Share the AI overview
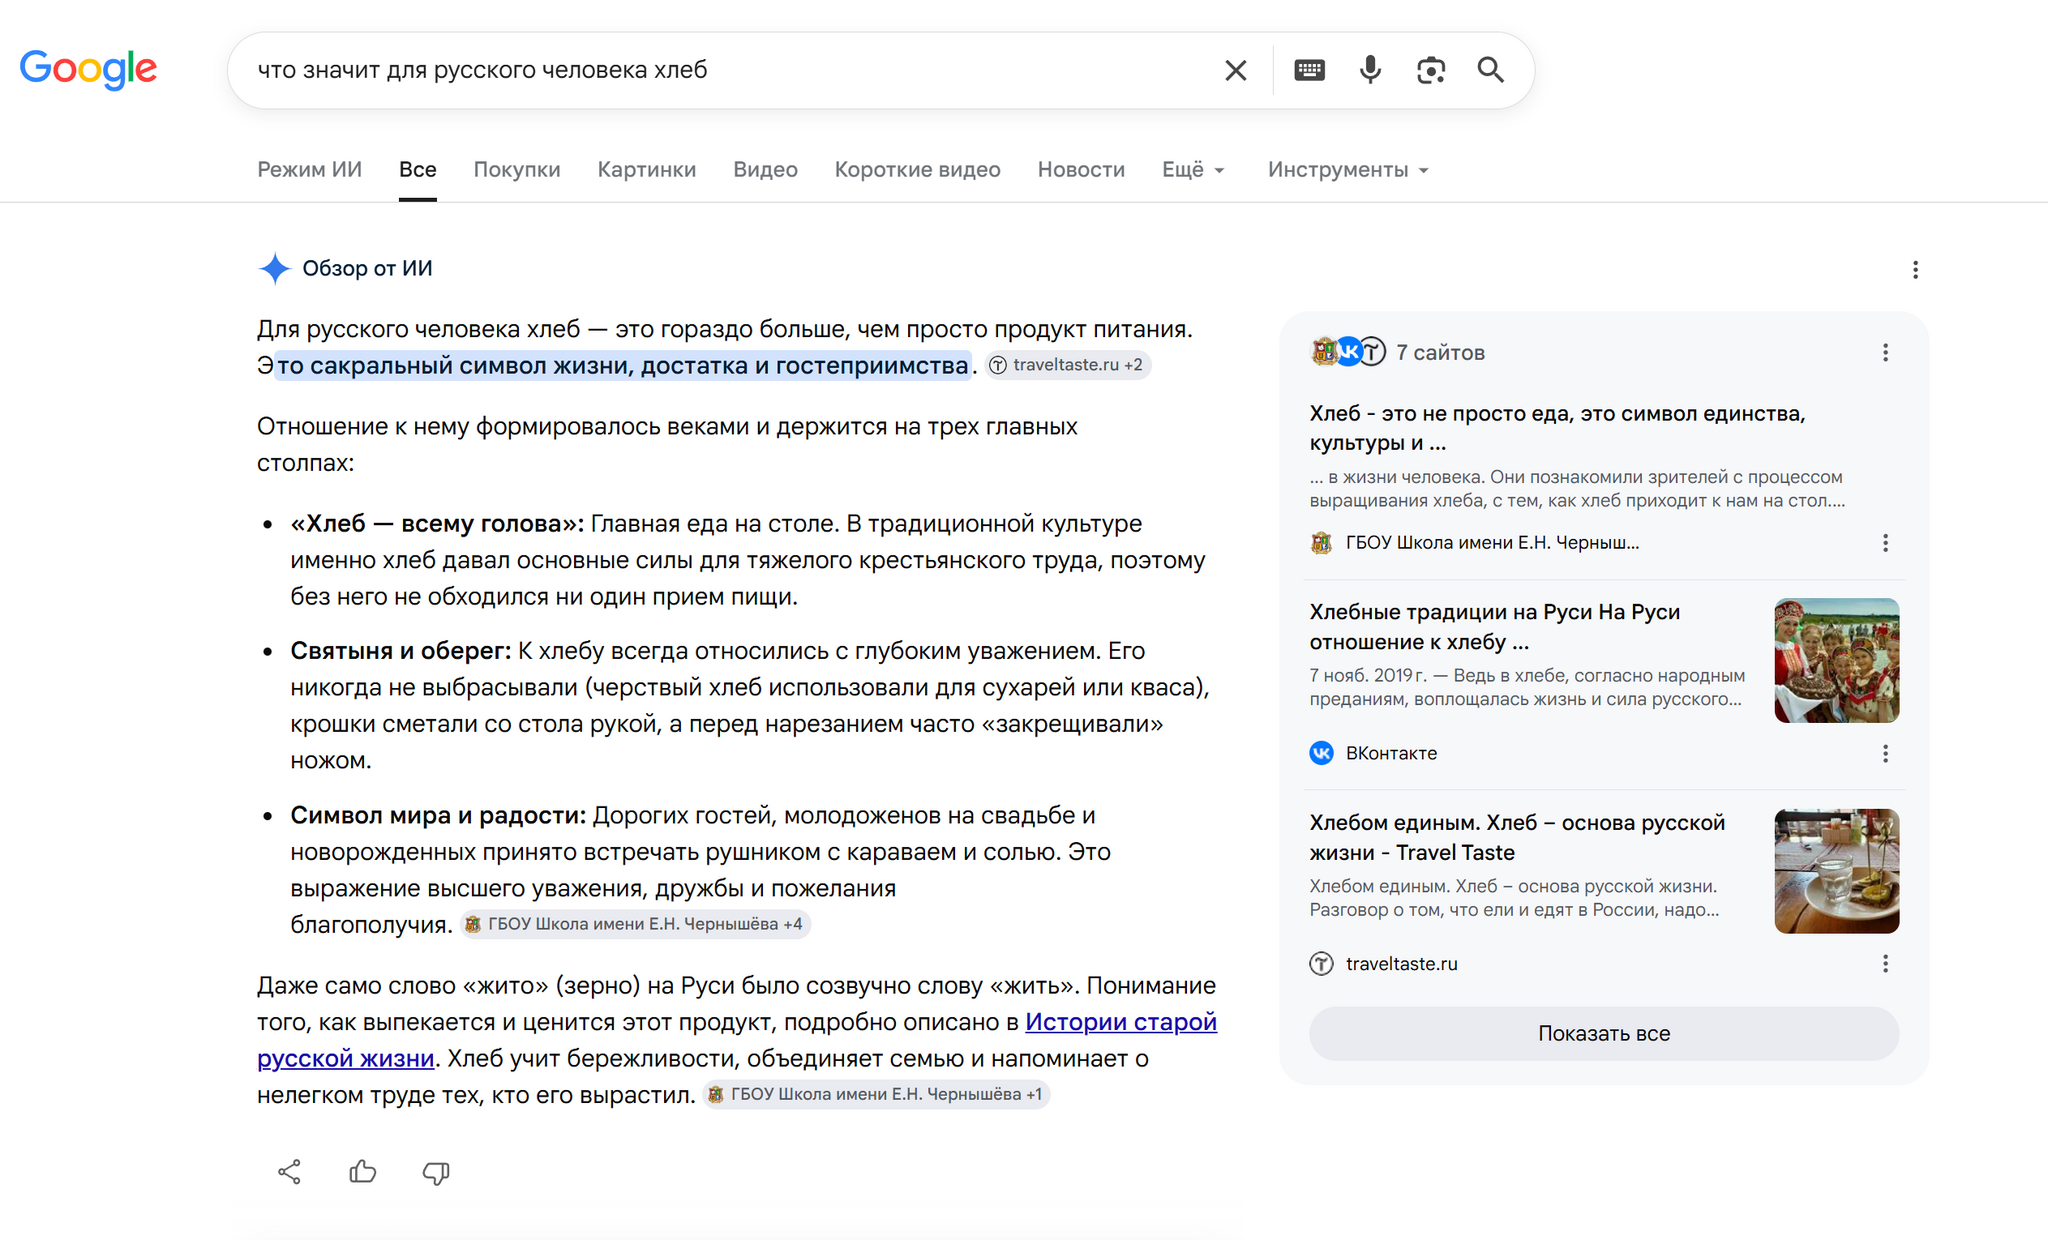2048x1240 pixels. [289, 1172]
